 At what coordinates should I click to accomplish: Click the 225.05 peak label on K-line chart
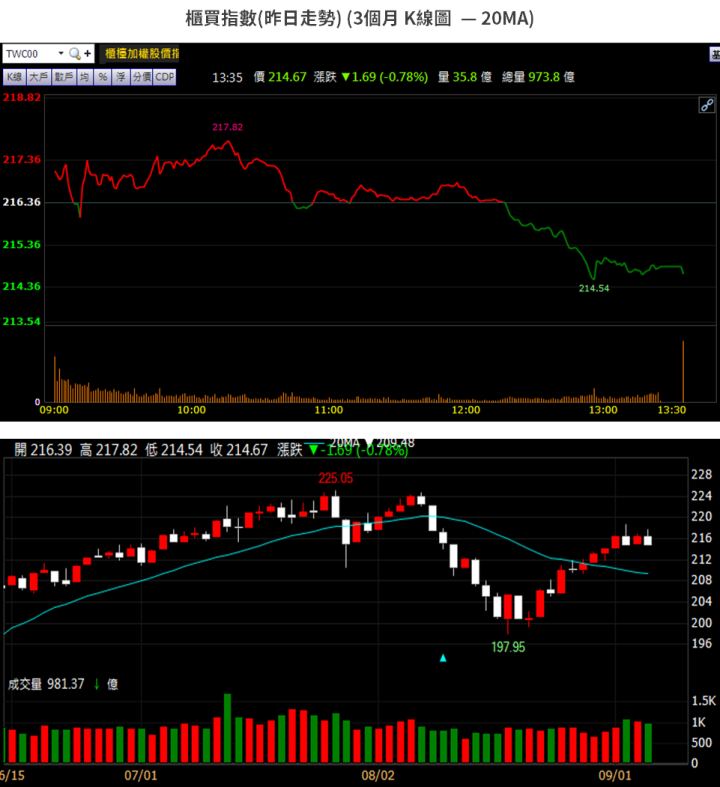point(336,478)
